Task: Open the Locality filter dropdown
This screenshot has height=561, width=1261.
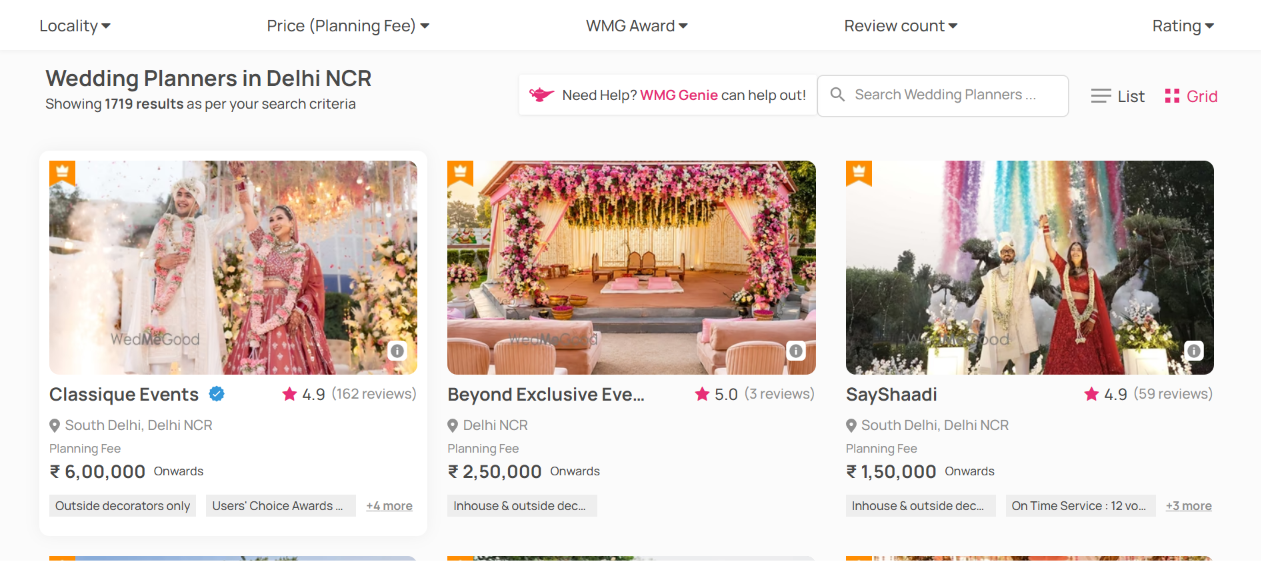Action: [75, 26]
